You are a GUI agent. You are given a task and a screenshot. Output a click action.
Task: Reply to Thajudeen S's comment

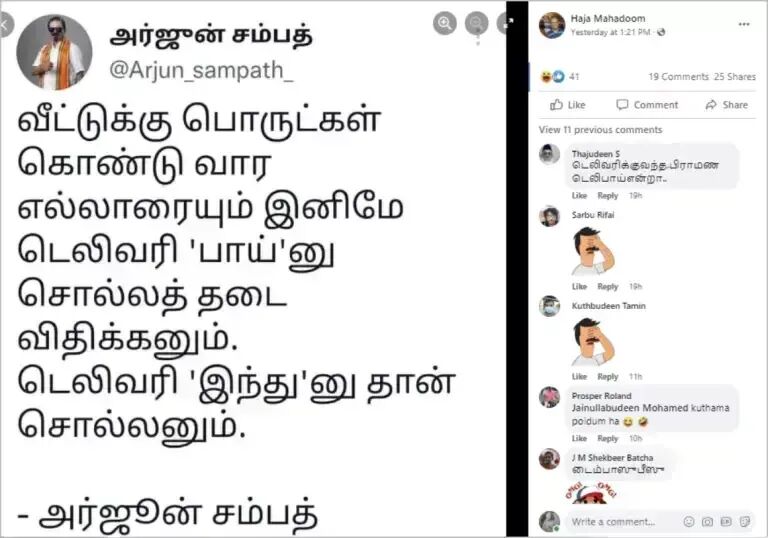[607, 196]
